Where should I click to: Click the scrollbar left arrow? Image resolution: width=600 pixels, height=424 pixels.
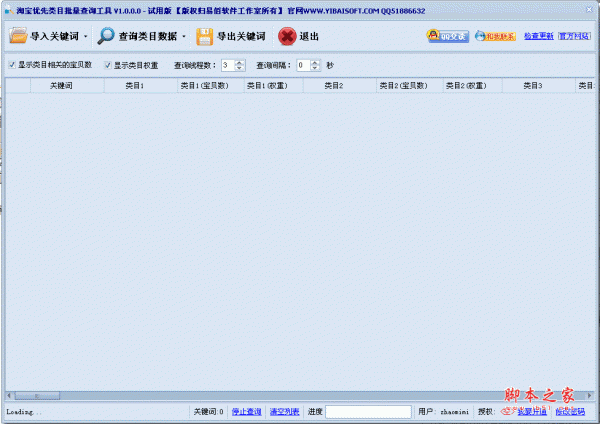point(10,396)
